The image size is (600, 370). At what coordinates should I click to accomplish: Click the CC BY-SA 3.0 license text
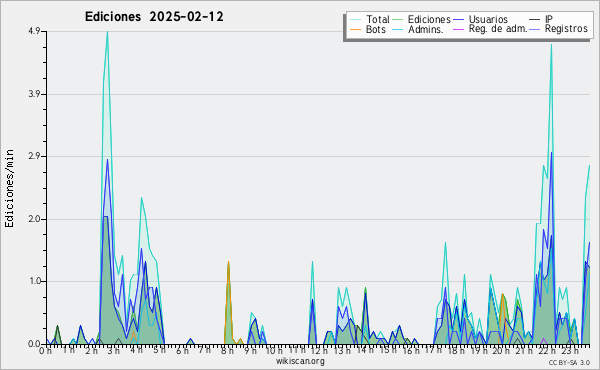(569, 362)
